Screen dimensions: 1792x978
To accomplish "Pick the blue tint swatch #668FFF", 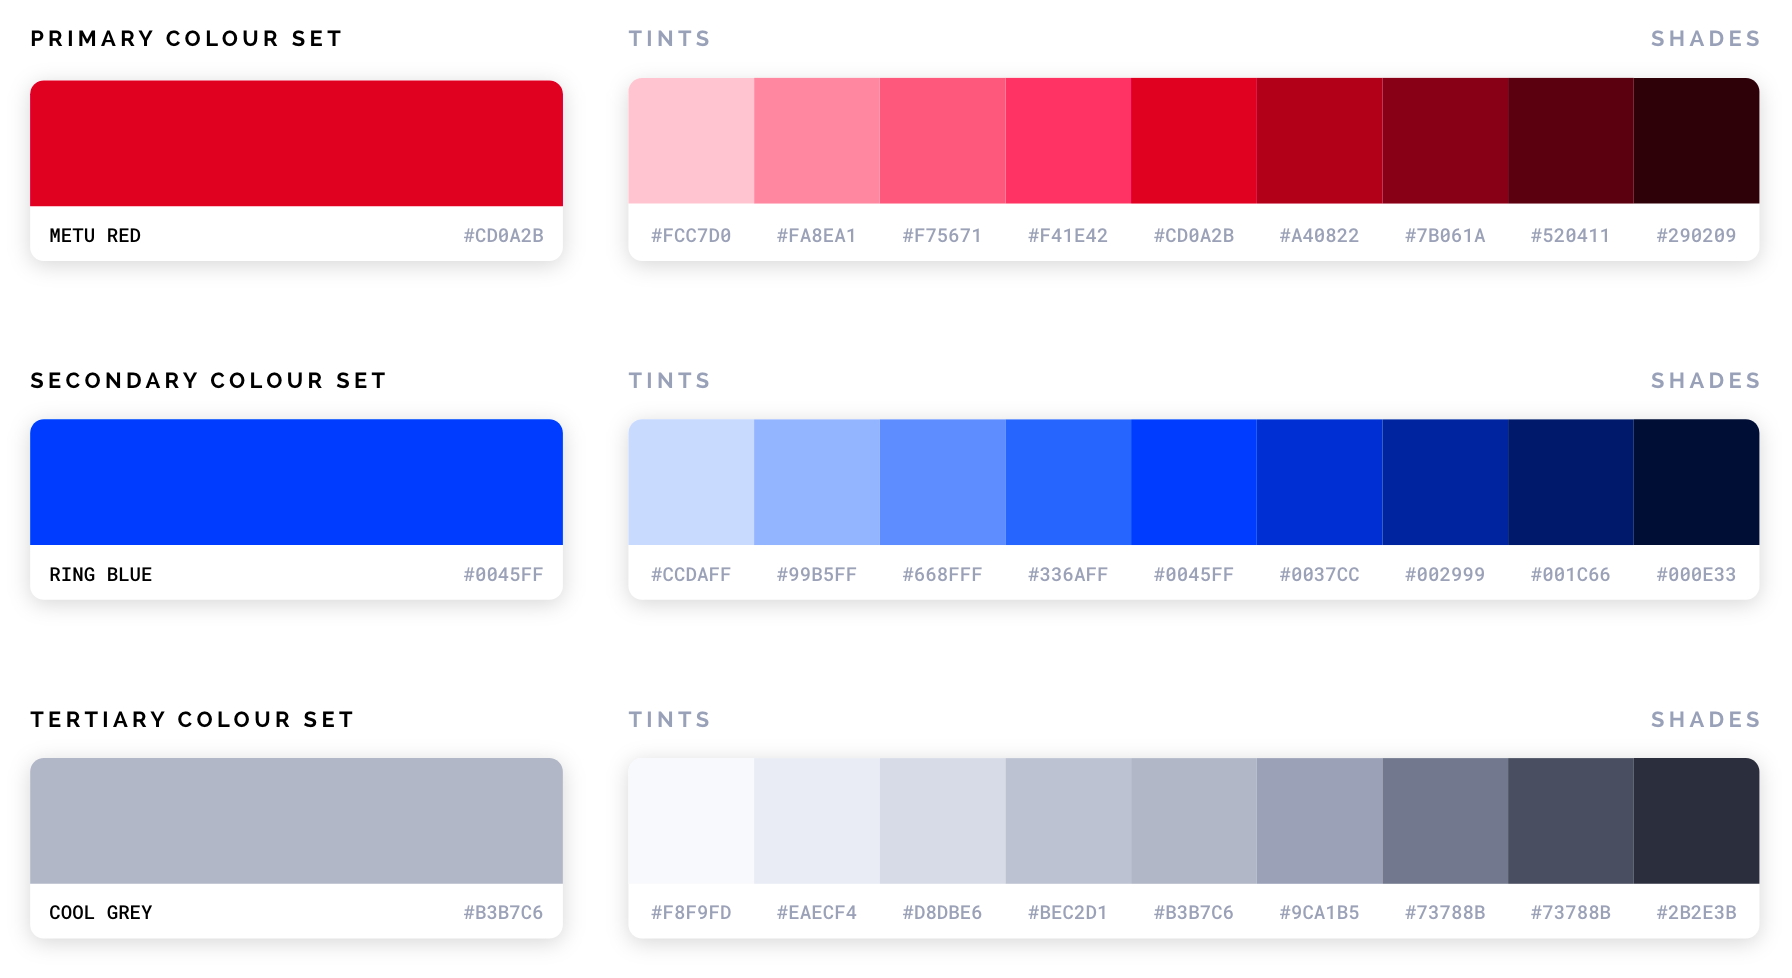I will (x=943, y=482).
